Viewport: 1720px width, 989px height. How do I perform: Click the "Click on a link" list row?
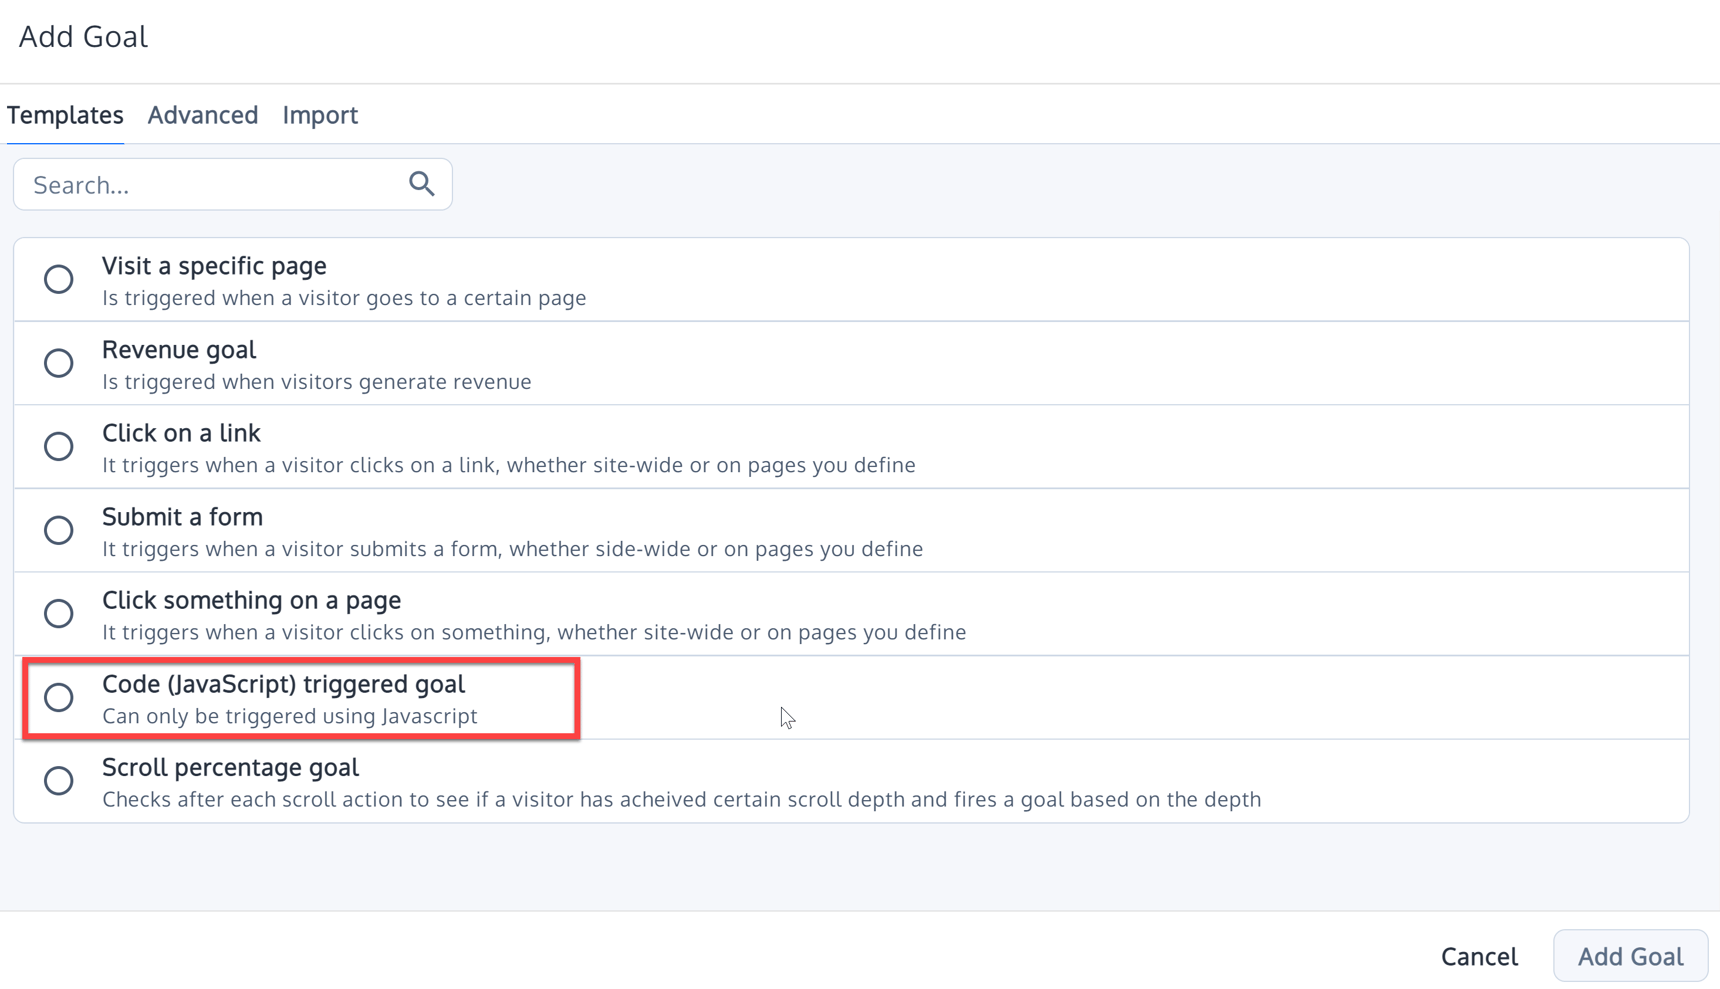(x=700, y=446)
